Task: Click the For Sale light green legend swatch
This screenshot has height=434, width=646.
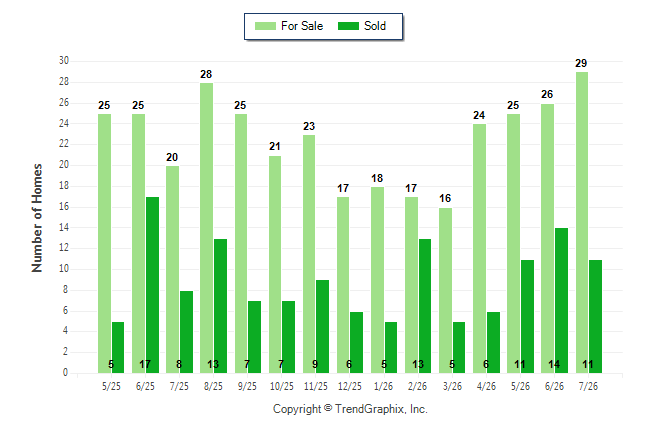Action: 265,26
